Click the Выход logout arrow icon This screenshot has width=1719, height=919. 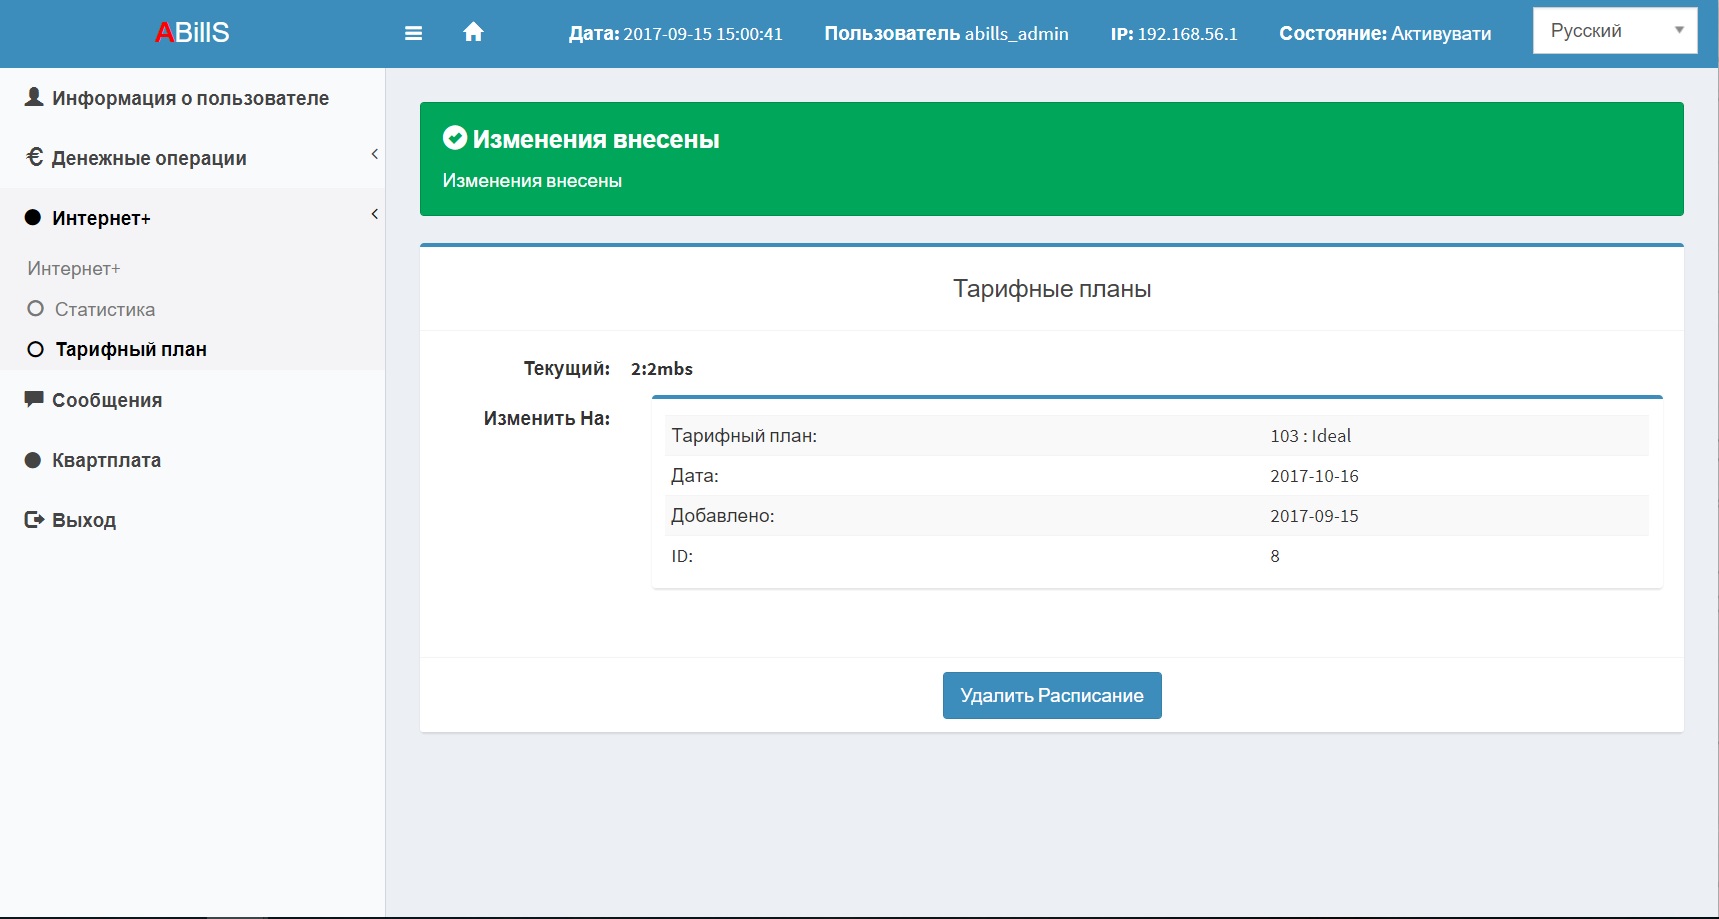pos(34,519)
